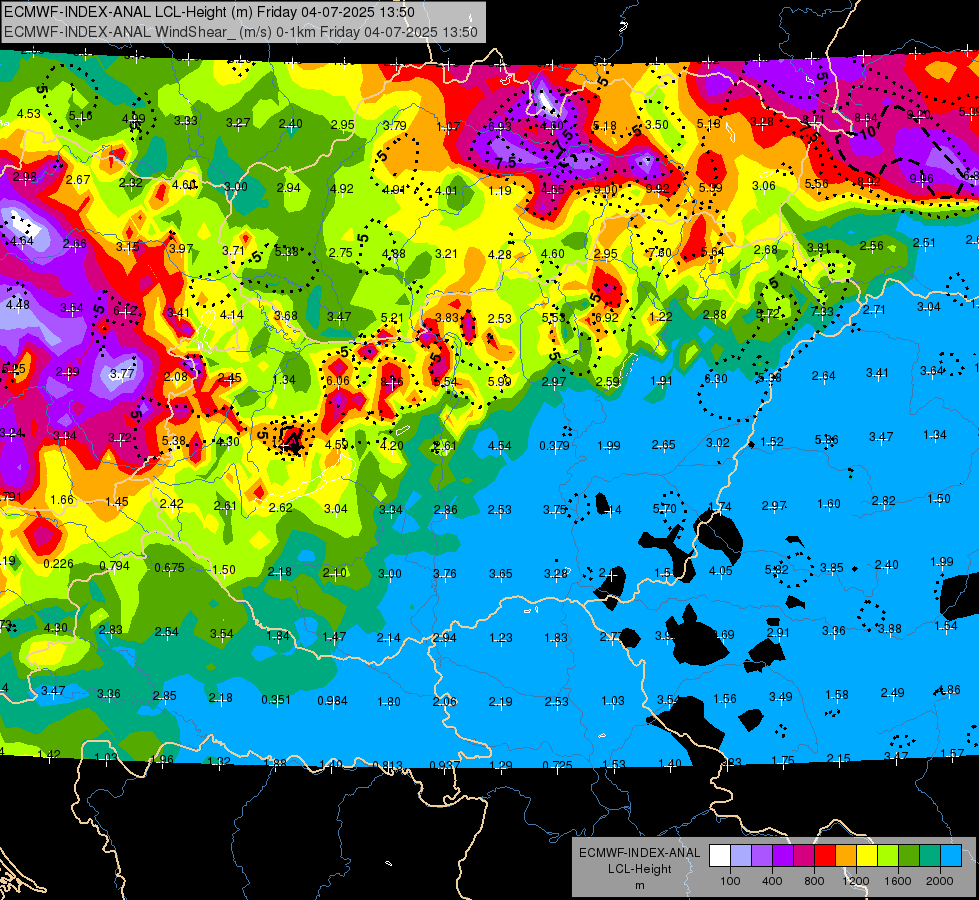Click wind shear value 9.96

click(922, 179)
